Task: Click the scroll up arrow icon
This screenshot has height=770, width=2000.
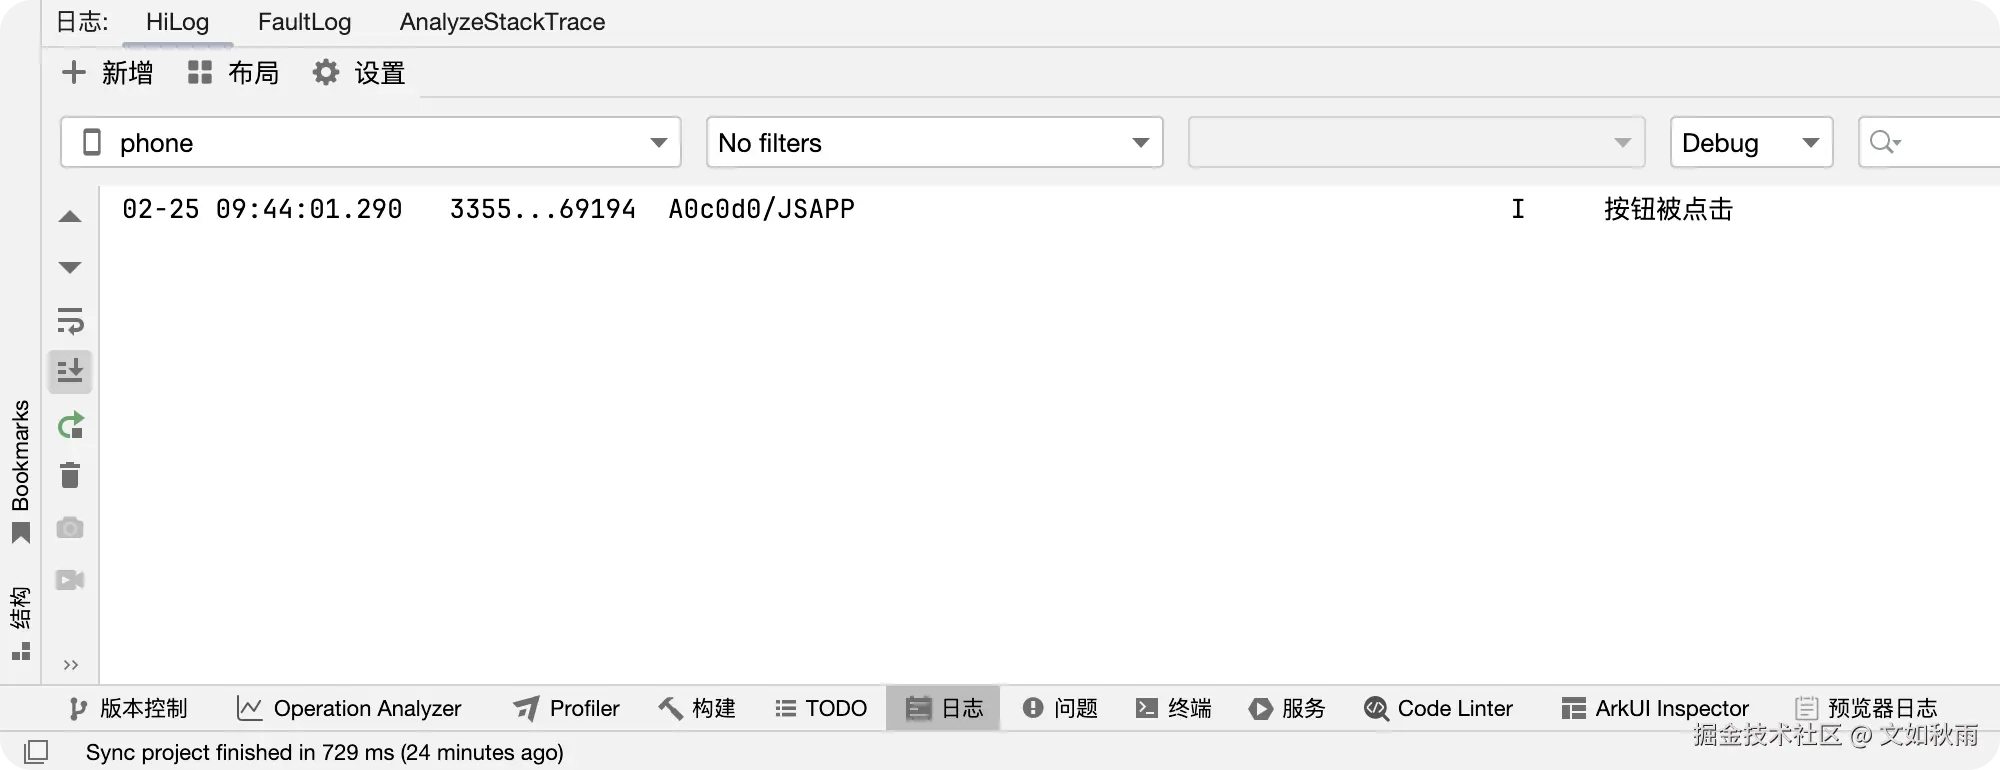Action: click(70, 217)
